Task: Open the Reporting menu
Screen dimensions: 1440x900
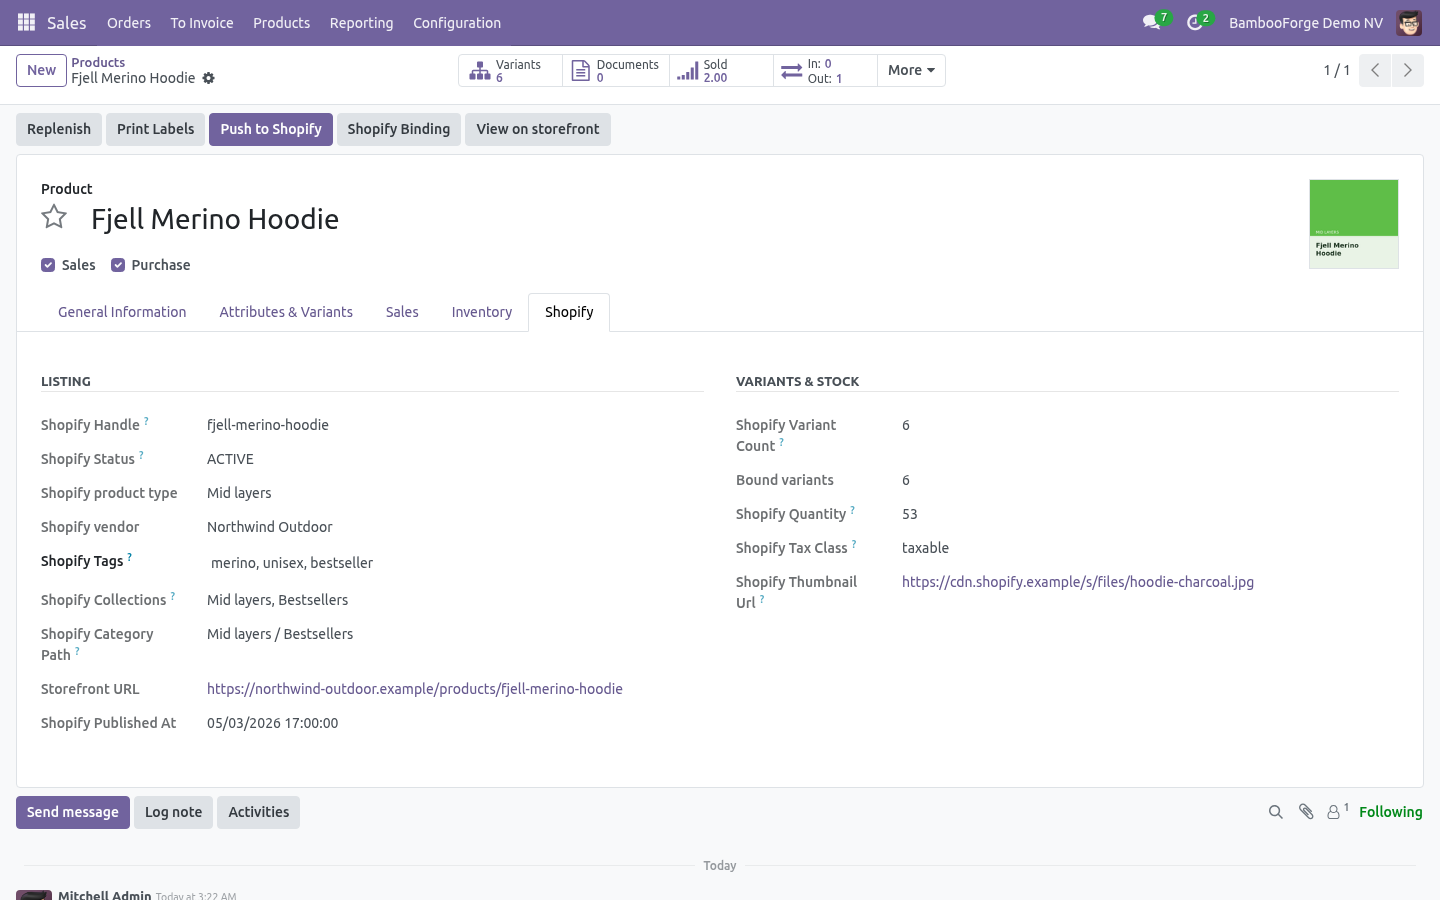Action: click(x=361, y=23)
